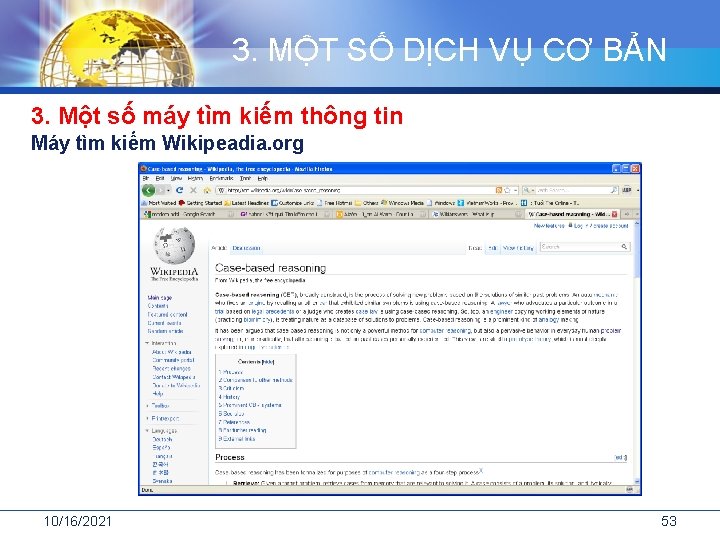Click the Process section edit link
This screenshot has height=540, width=720.
point(621,457)
